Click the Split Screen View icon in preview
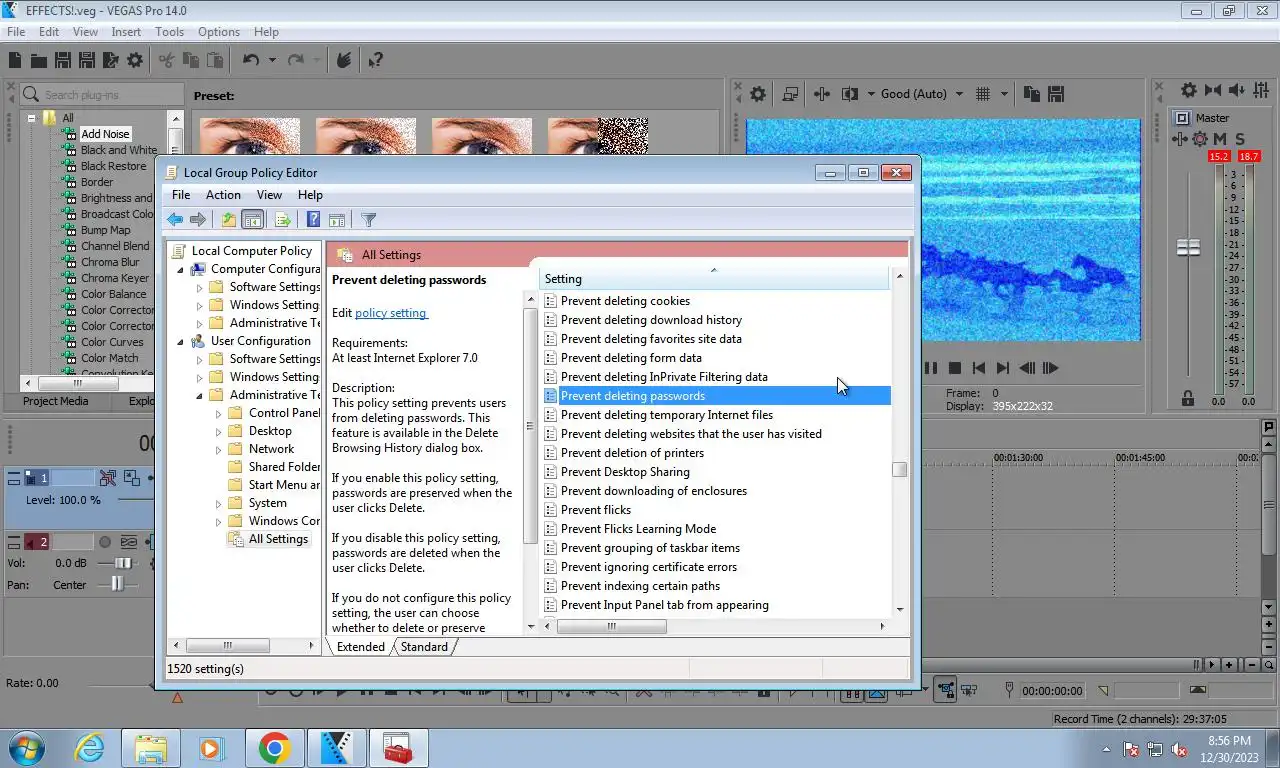The width and height of the screenshot is (1280, 768). (850, 94)
